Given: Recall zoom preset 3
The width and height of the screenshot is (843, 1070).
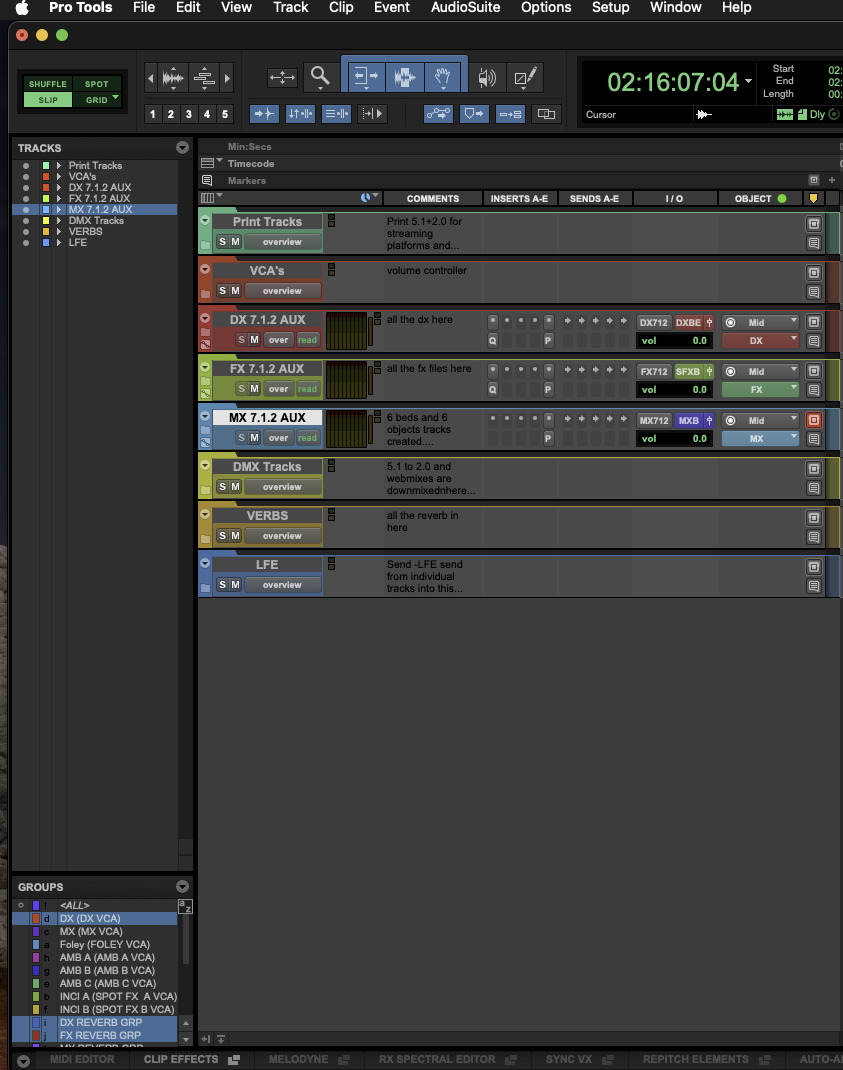Looking at the screenshot, I should [188, 114].
